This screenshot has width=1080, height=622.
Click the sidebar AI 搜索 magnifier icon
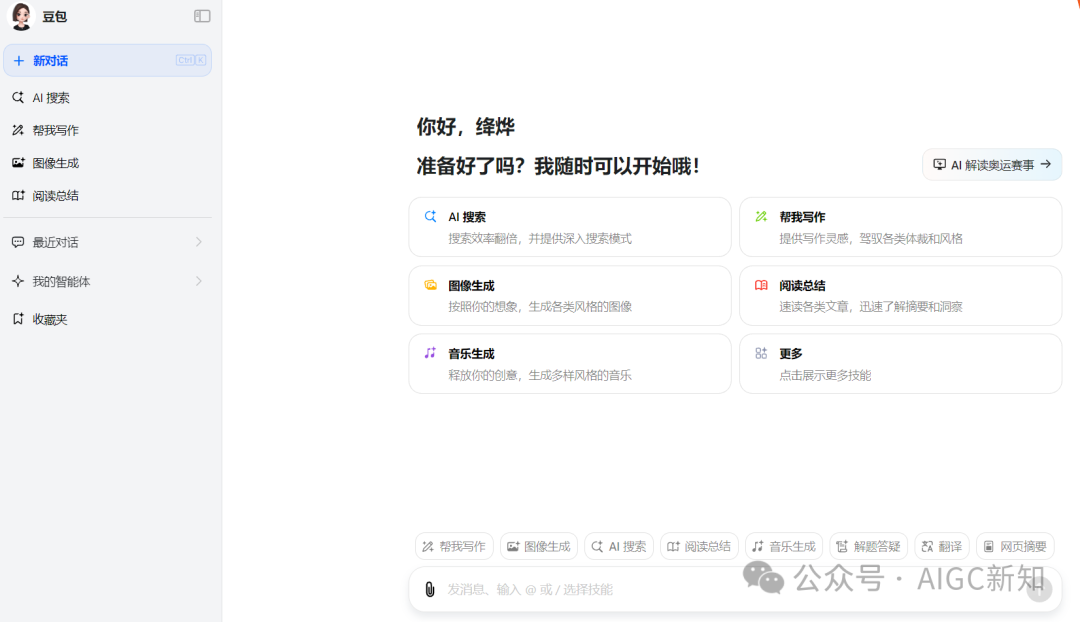[x=18, y=98]
